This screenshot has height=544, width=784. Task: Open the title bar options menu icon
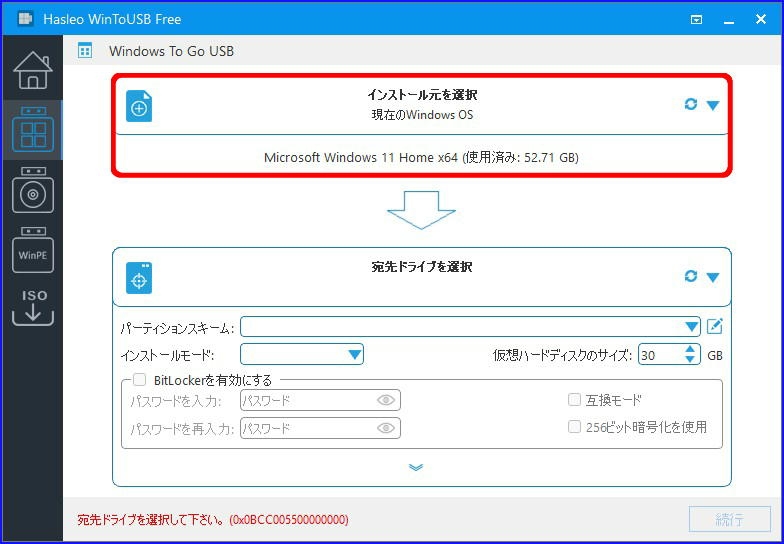click(x=696, y=20)
